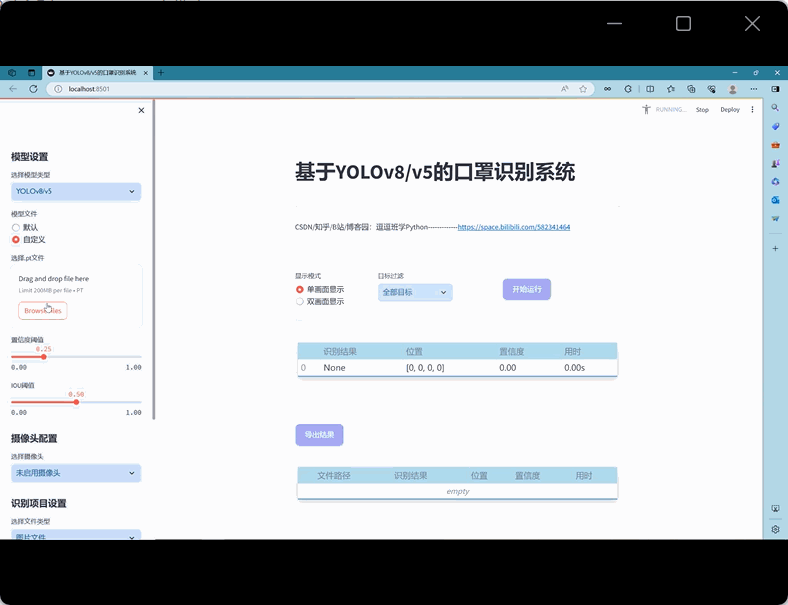788x605 pixels.
Task: Open a new browser tab
Action: coord(161,72)
